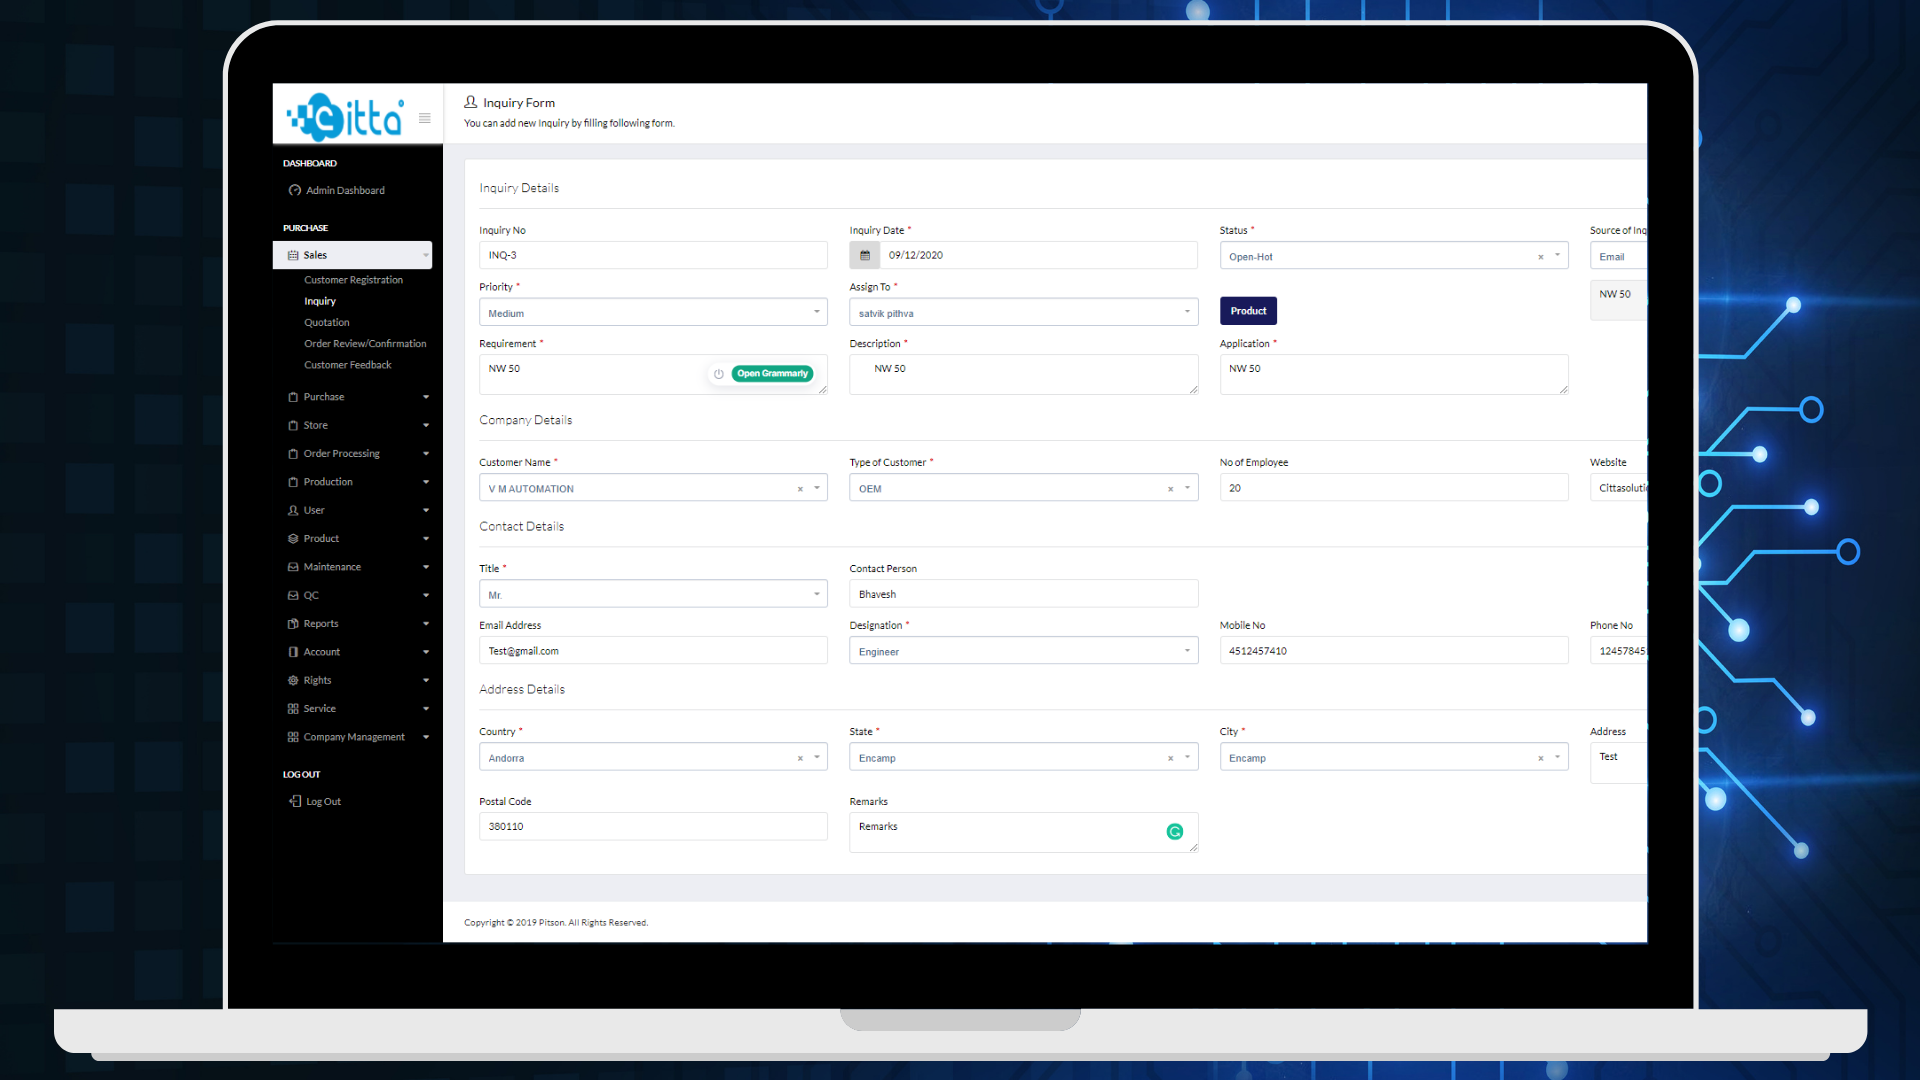Click the Sales grid icon
Screen dimensions: 1920x1080
point(293,255)
